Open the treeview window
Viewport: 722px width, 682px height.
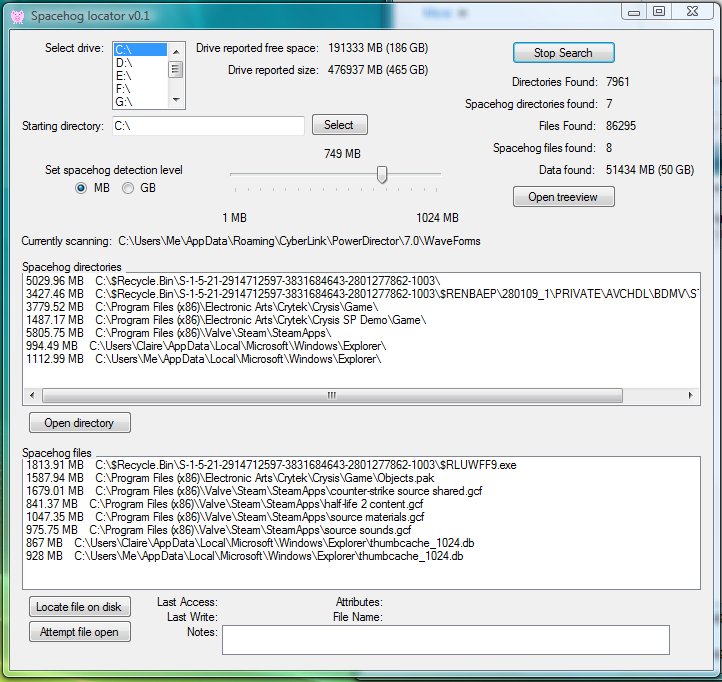coord(563,197)
